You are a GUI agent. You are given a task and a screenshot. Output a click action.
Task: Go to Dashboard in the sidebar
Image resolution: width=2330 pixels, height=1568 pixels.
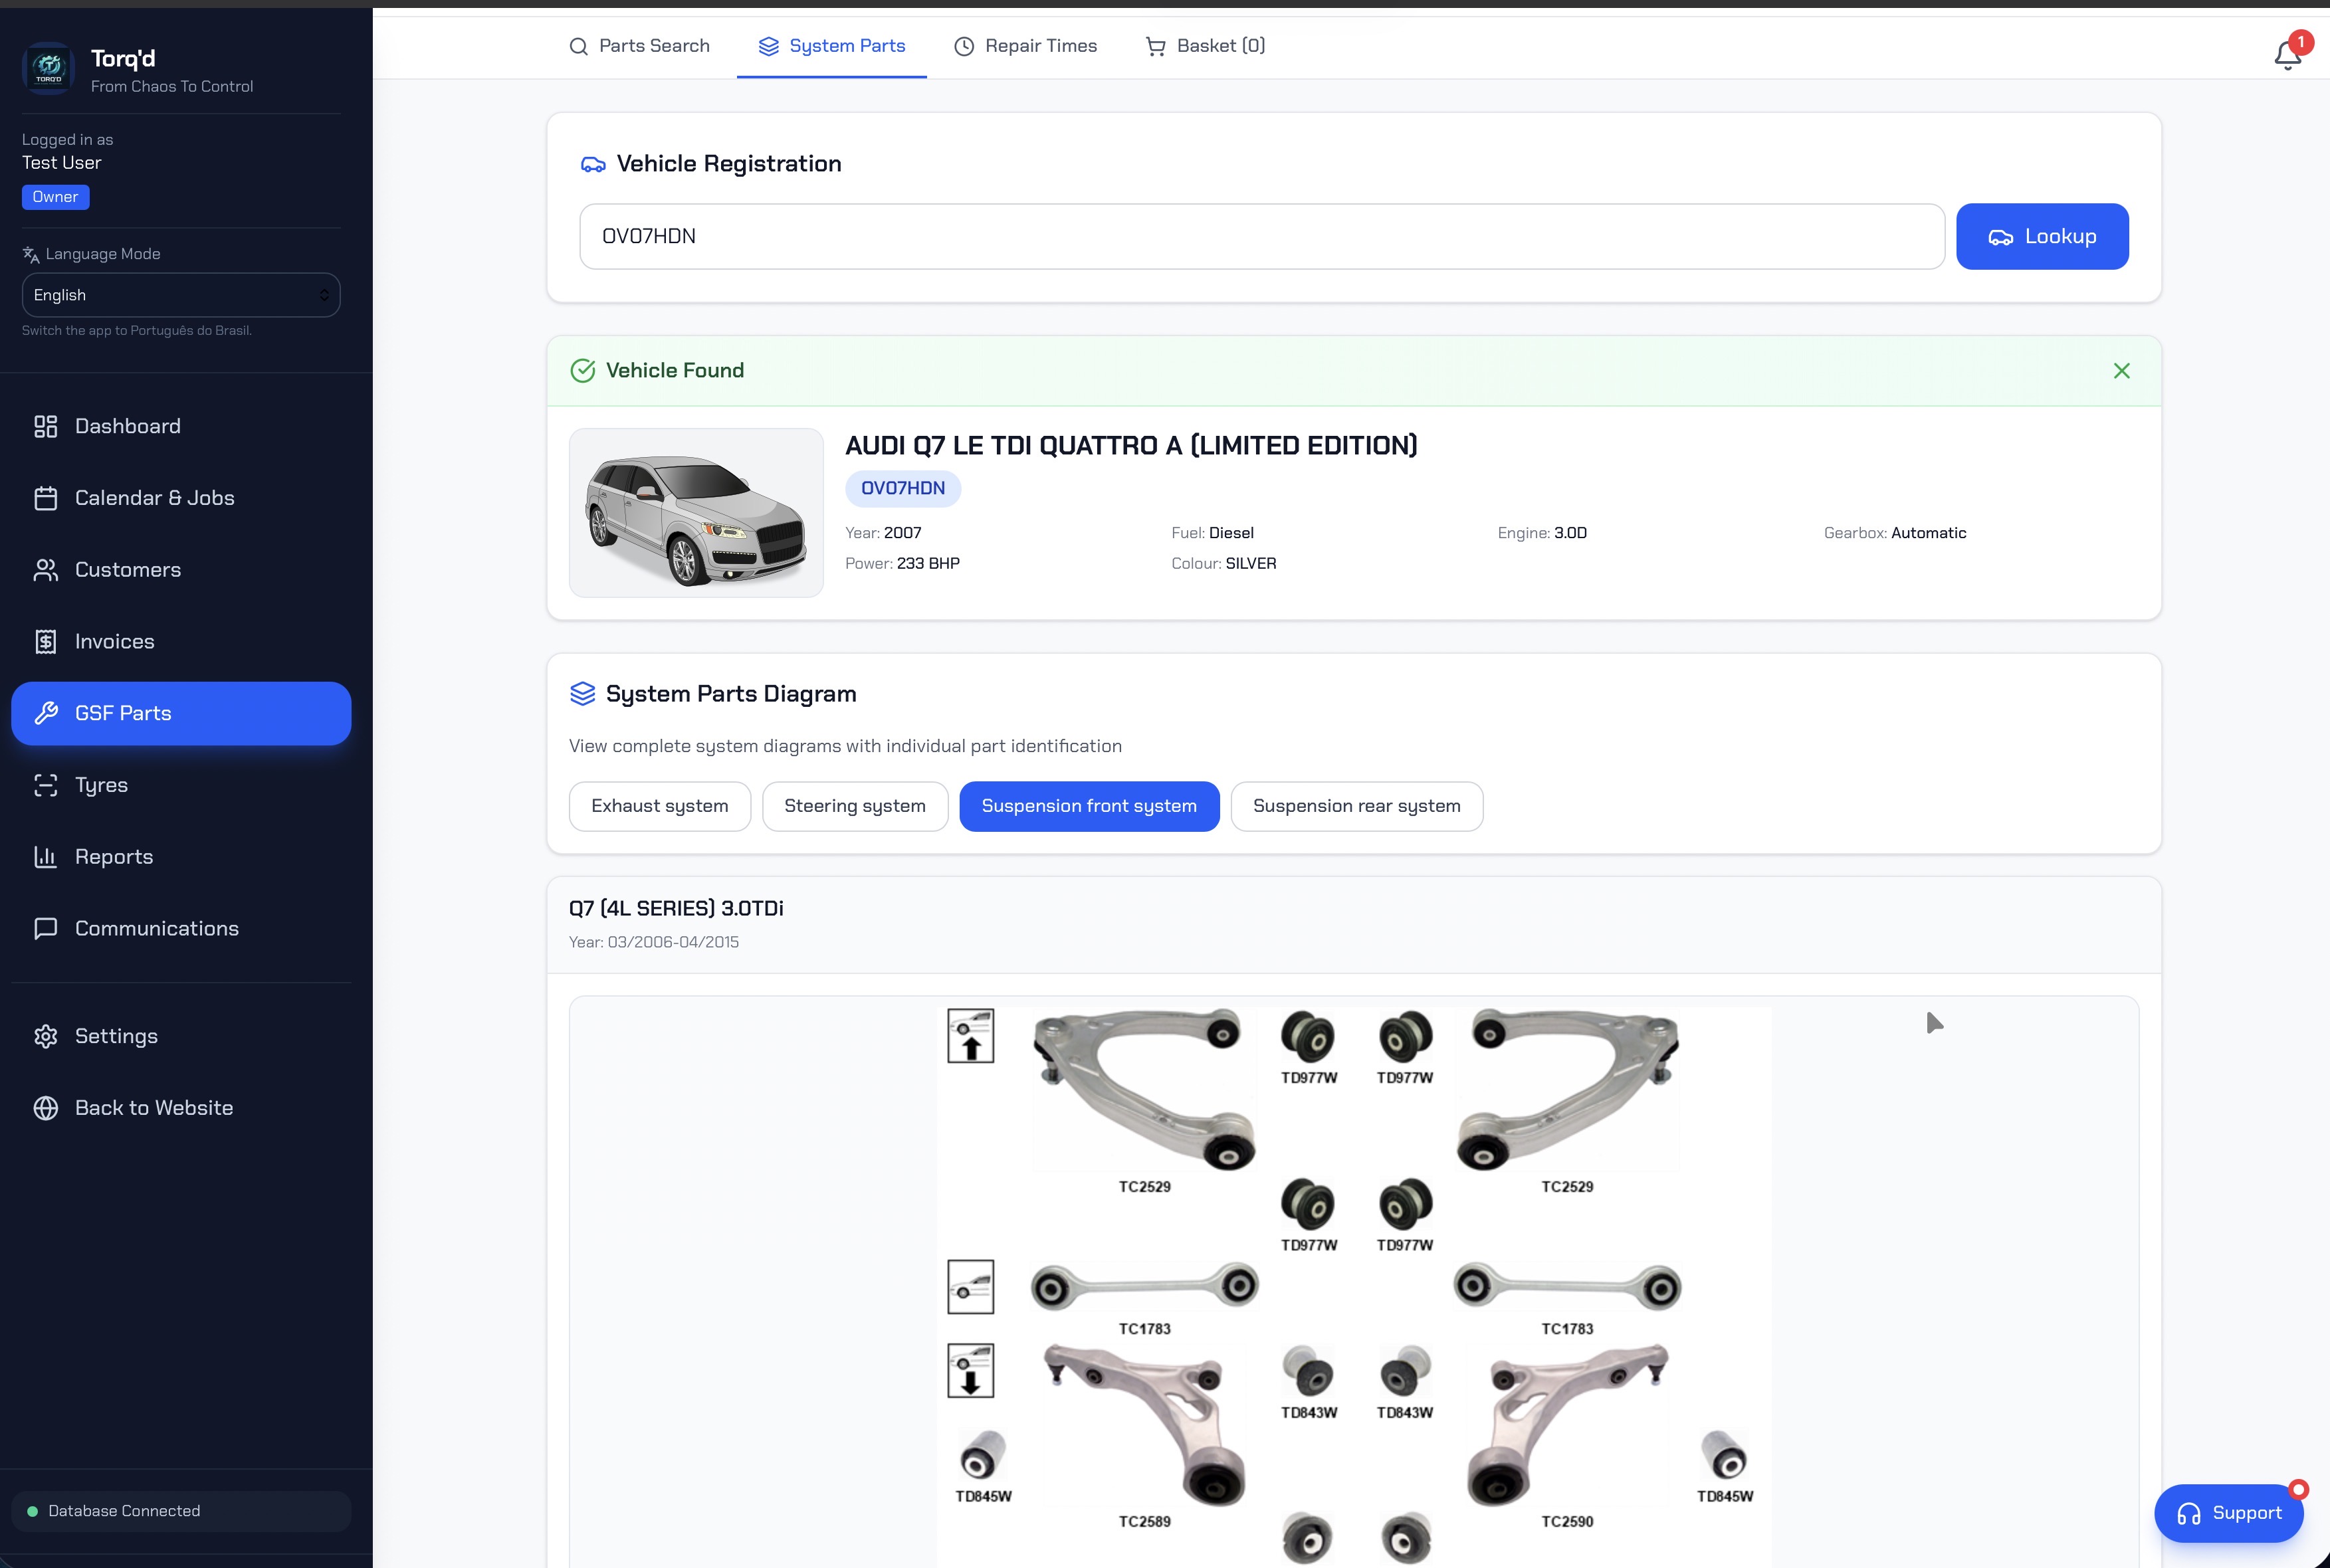(181, 427)
